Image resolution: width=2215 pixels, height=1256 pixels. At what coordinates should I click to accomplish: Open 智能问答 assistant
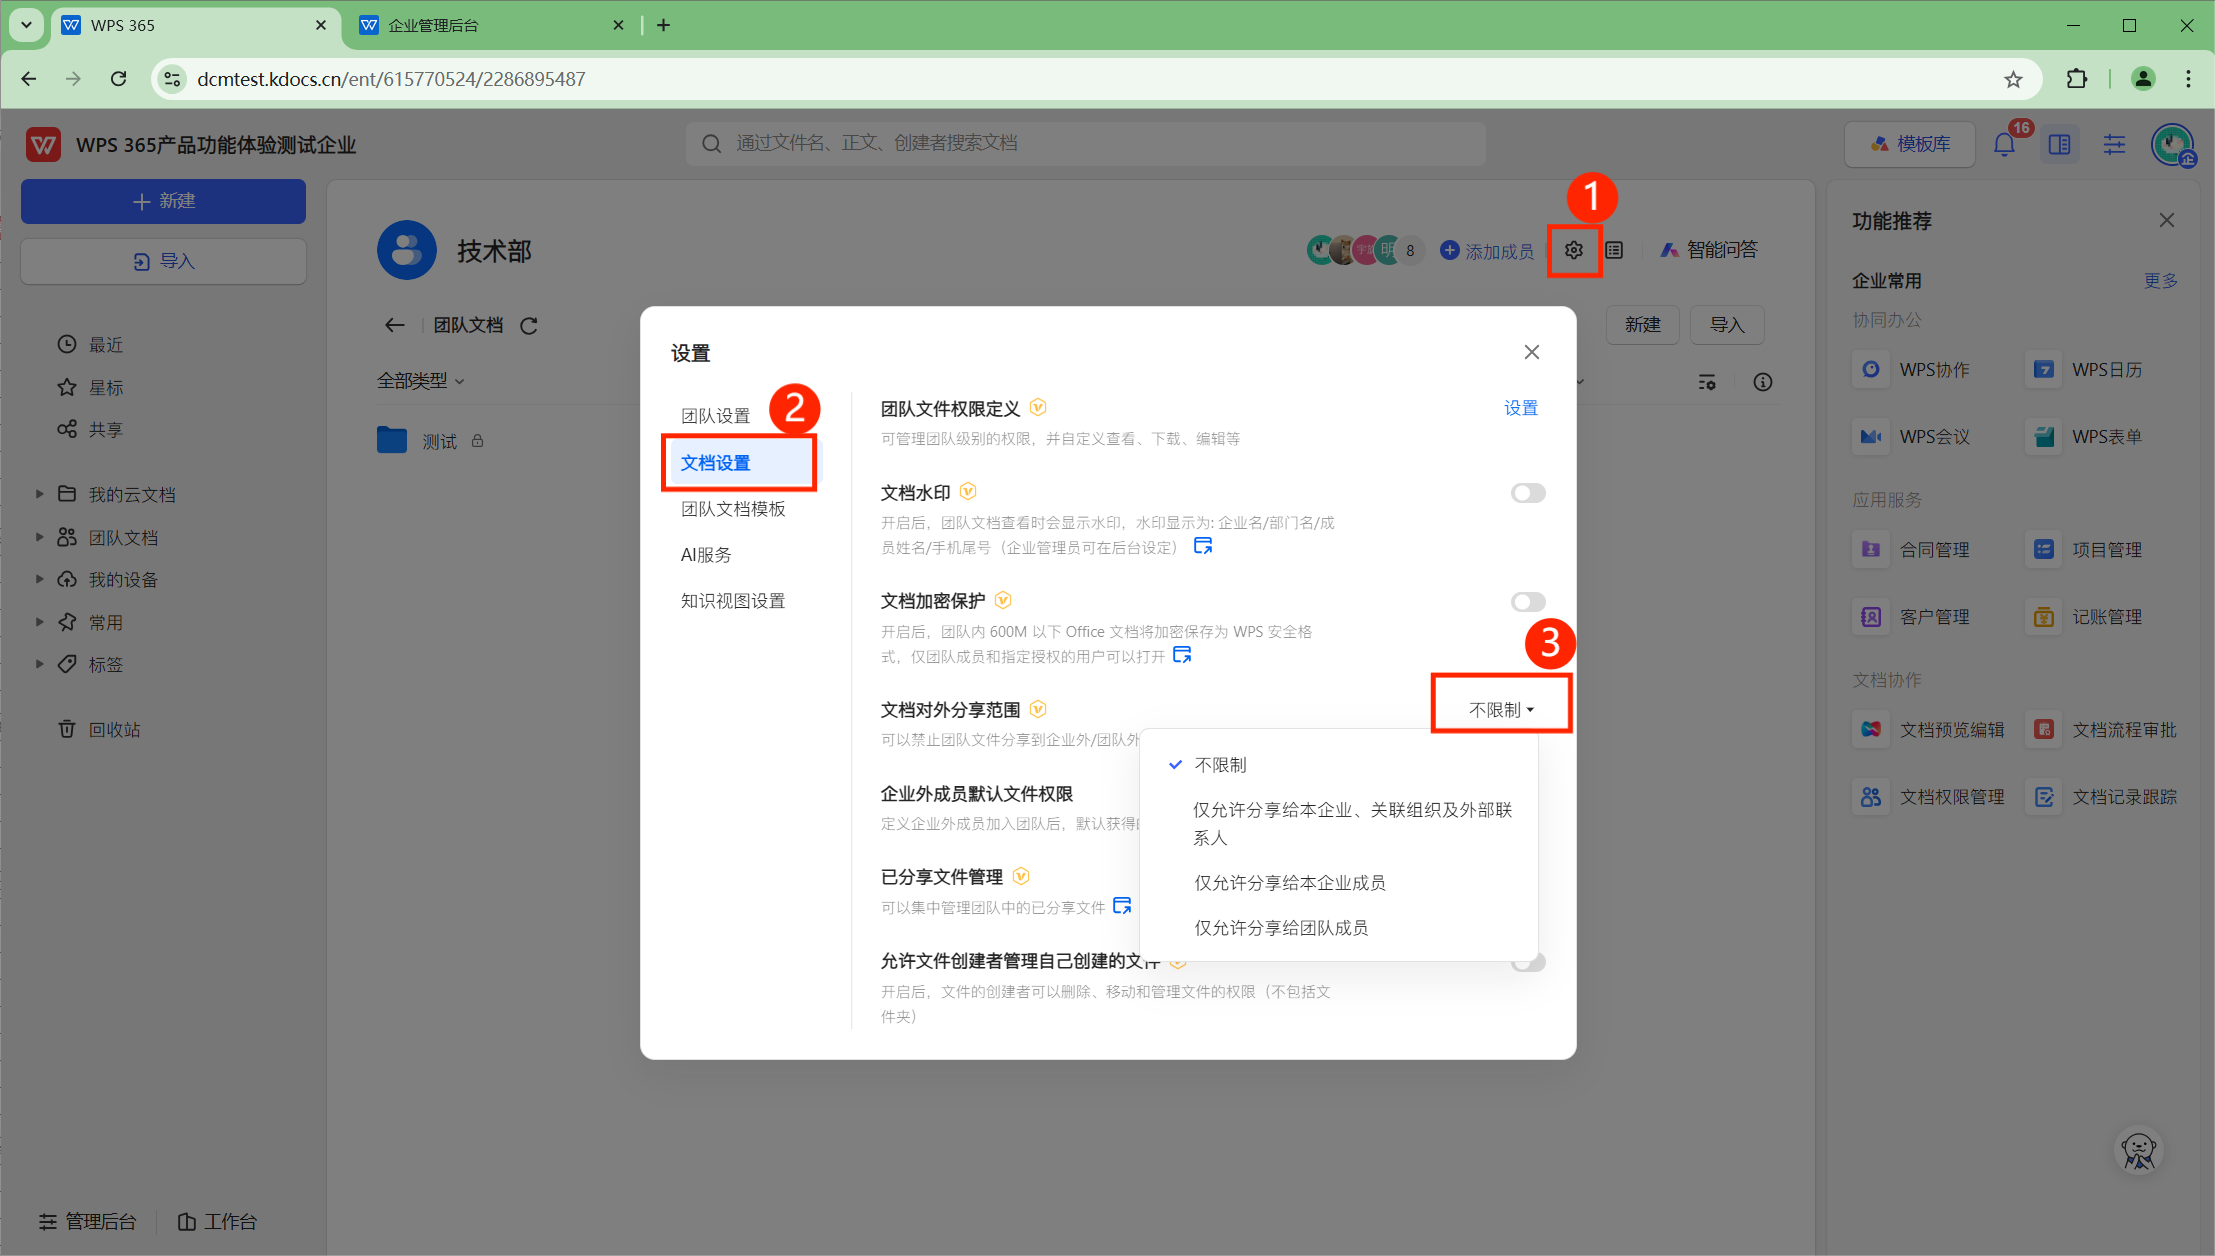1708,250
